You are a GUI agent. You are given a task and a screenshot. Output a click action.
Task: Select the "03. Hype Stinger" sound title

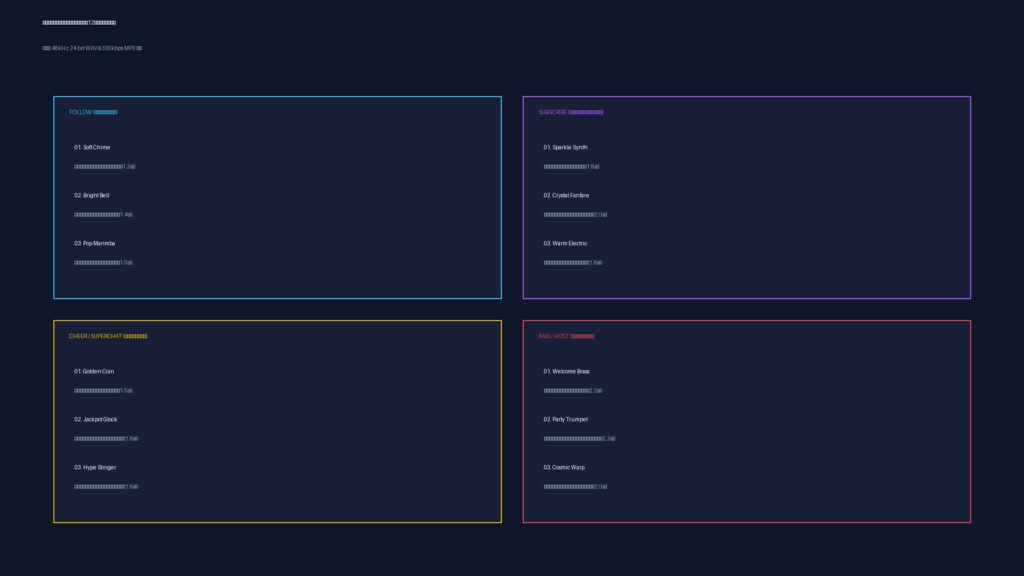coord(95,468)
